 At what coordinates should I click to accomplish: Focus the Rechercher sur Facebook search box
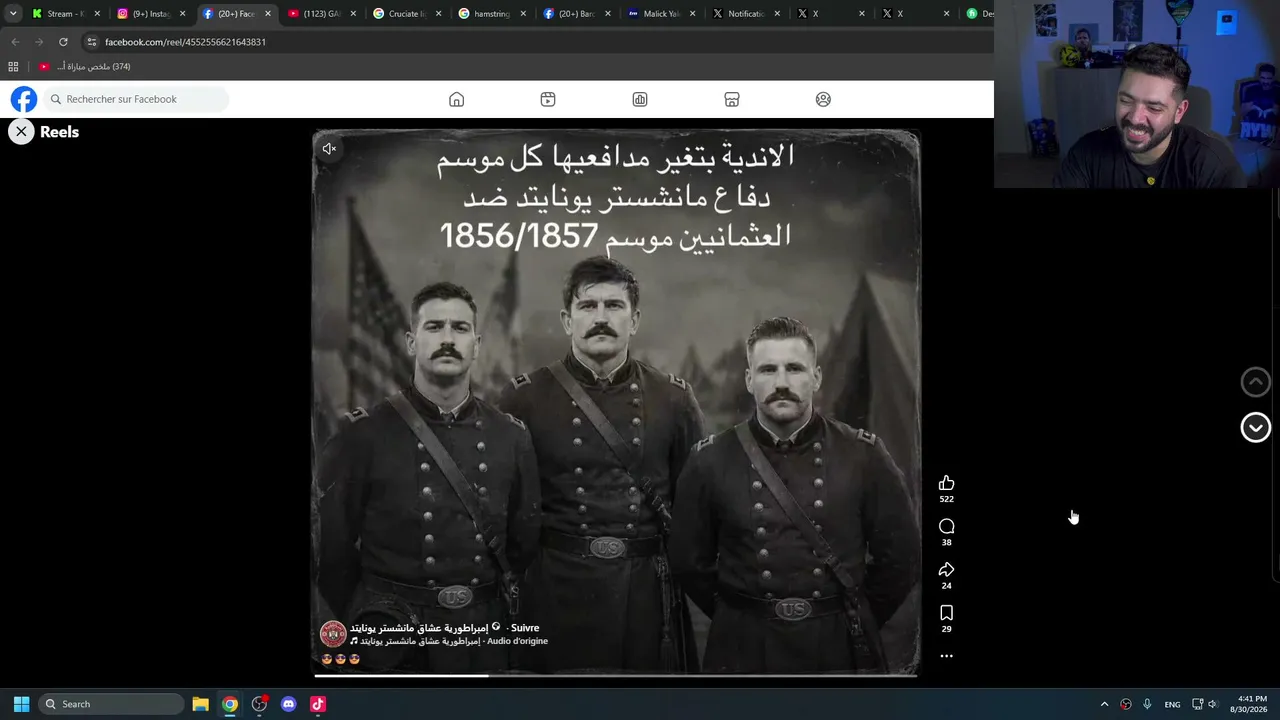136,99
